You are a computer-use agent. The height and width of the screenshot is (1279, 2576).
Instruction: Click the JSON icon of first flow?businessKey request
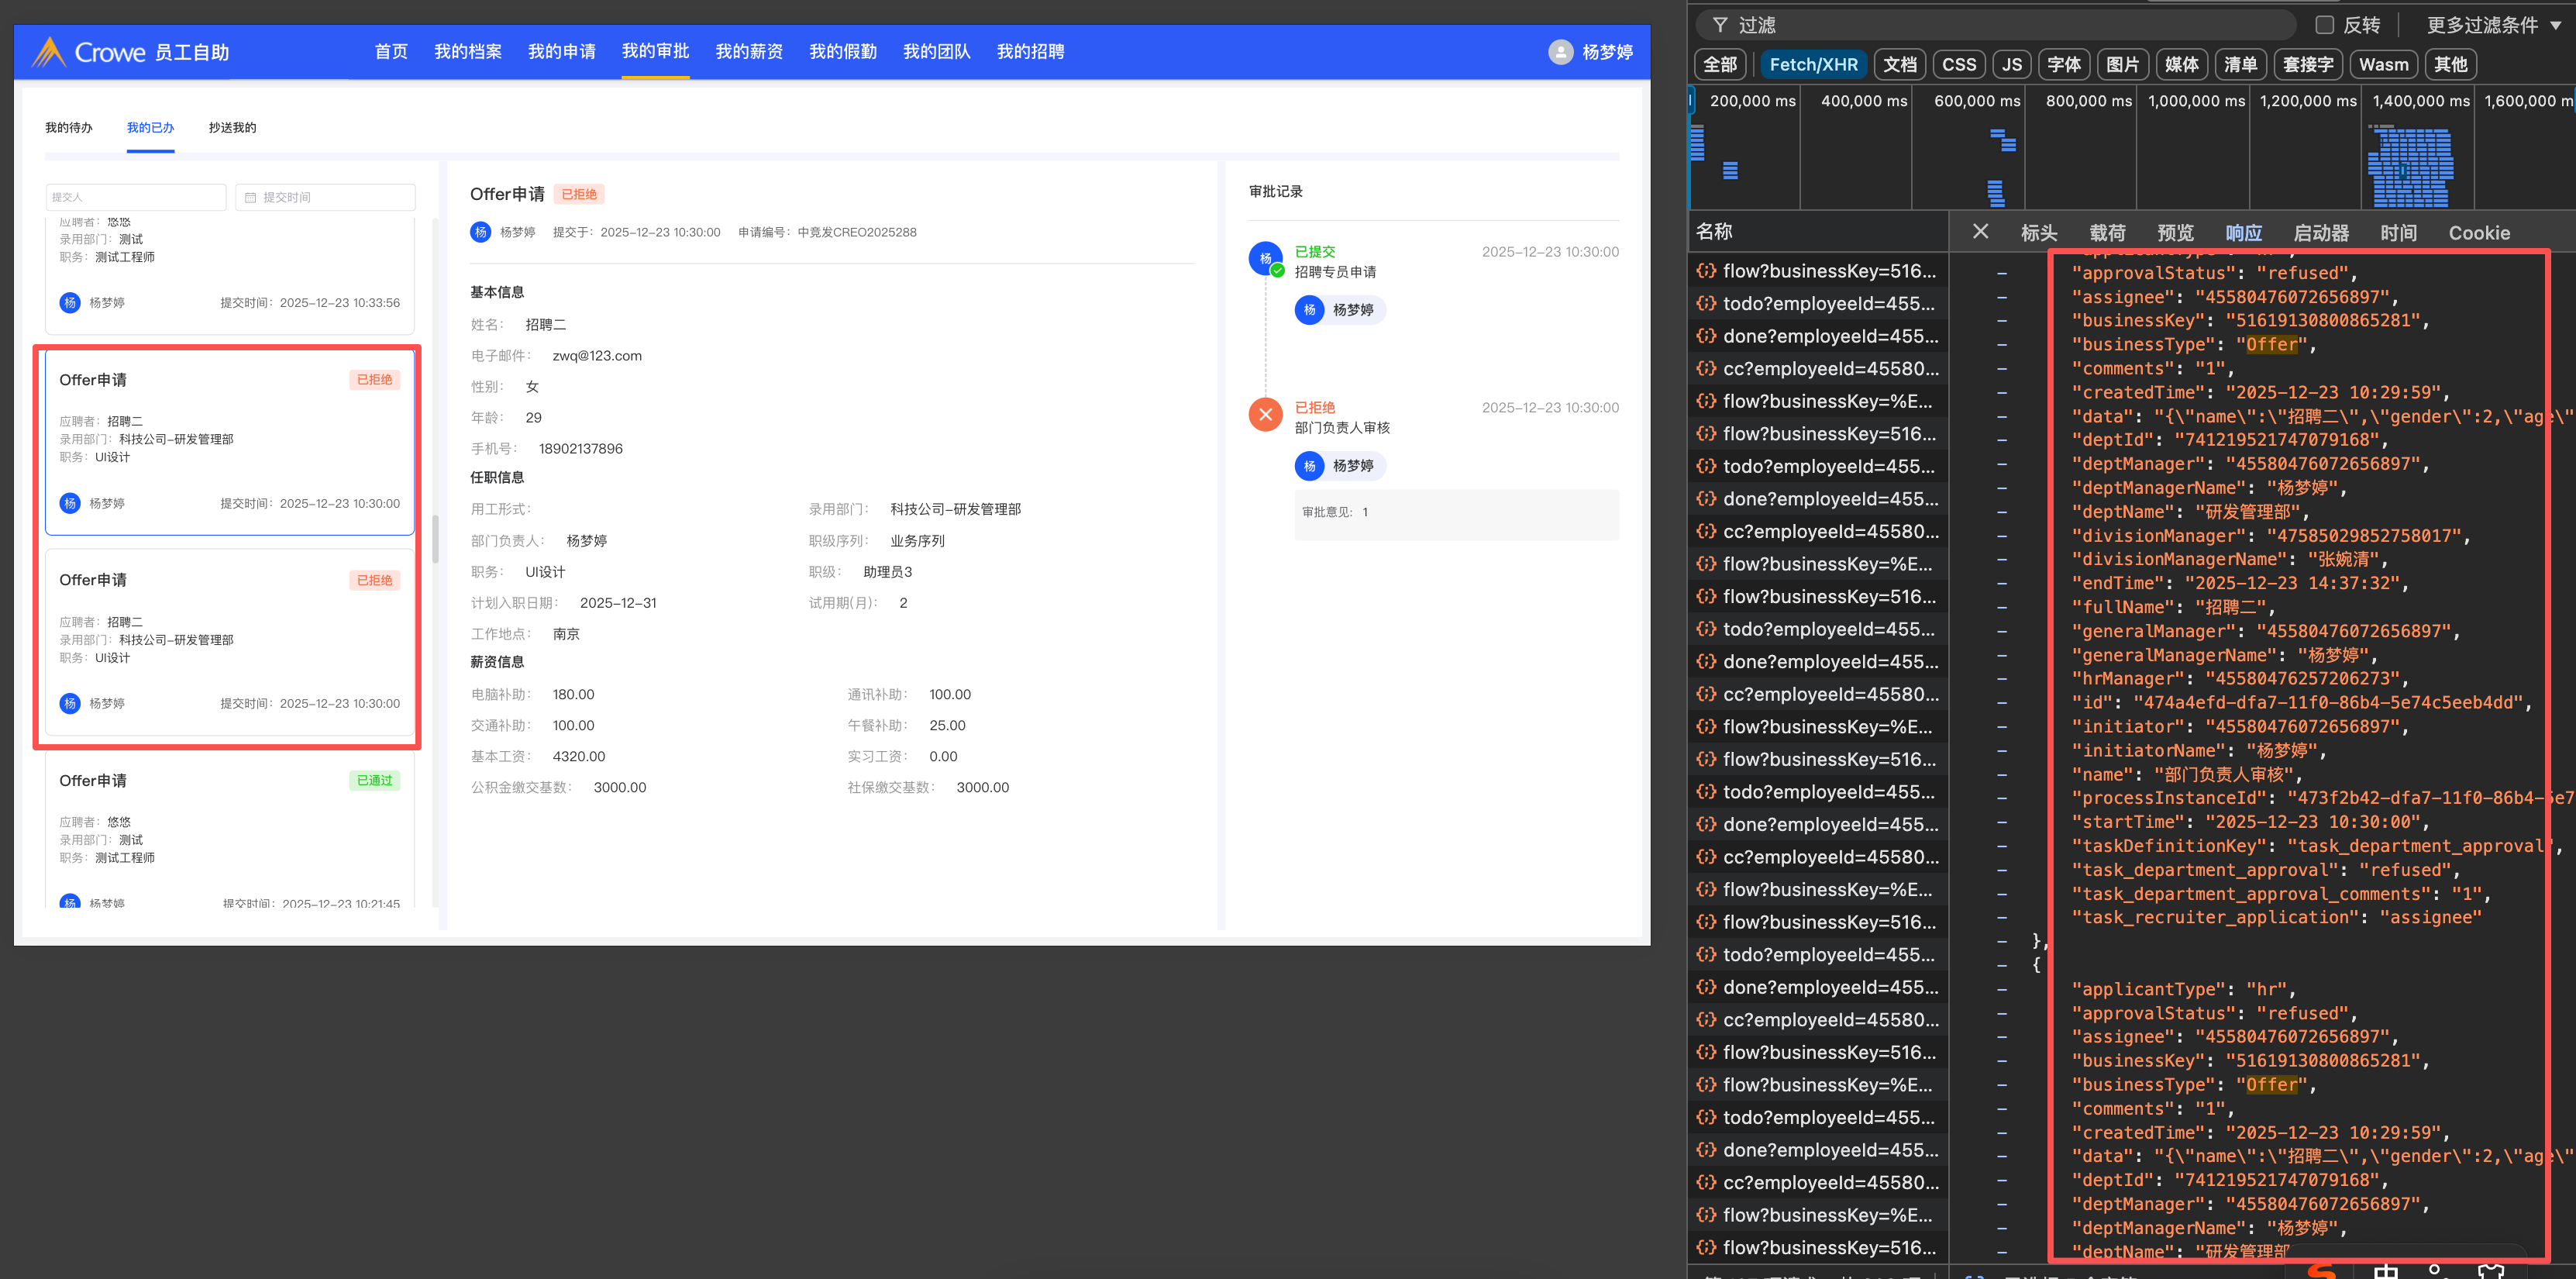pos(1706,271)
